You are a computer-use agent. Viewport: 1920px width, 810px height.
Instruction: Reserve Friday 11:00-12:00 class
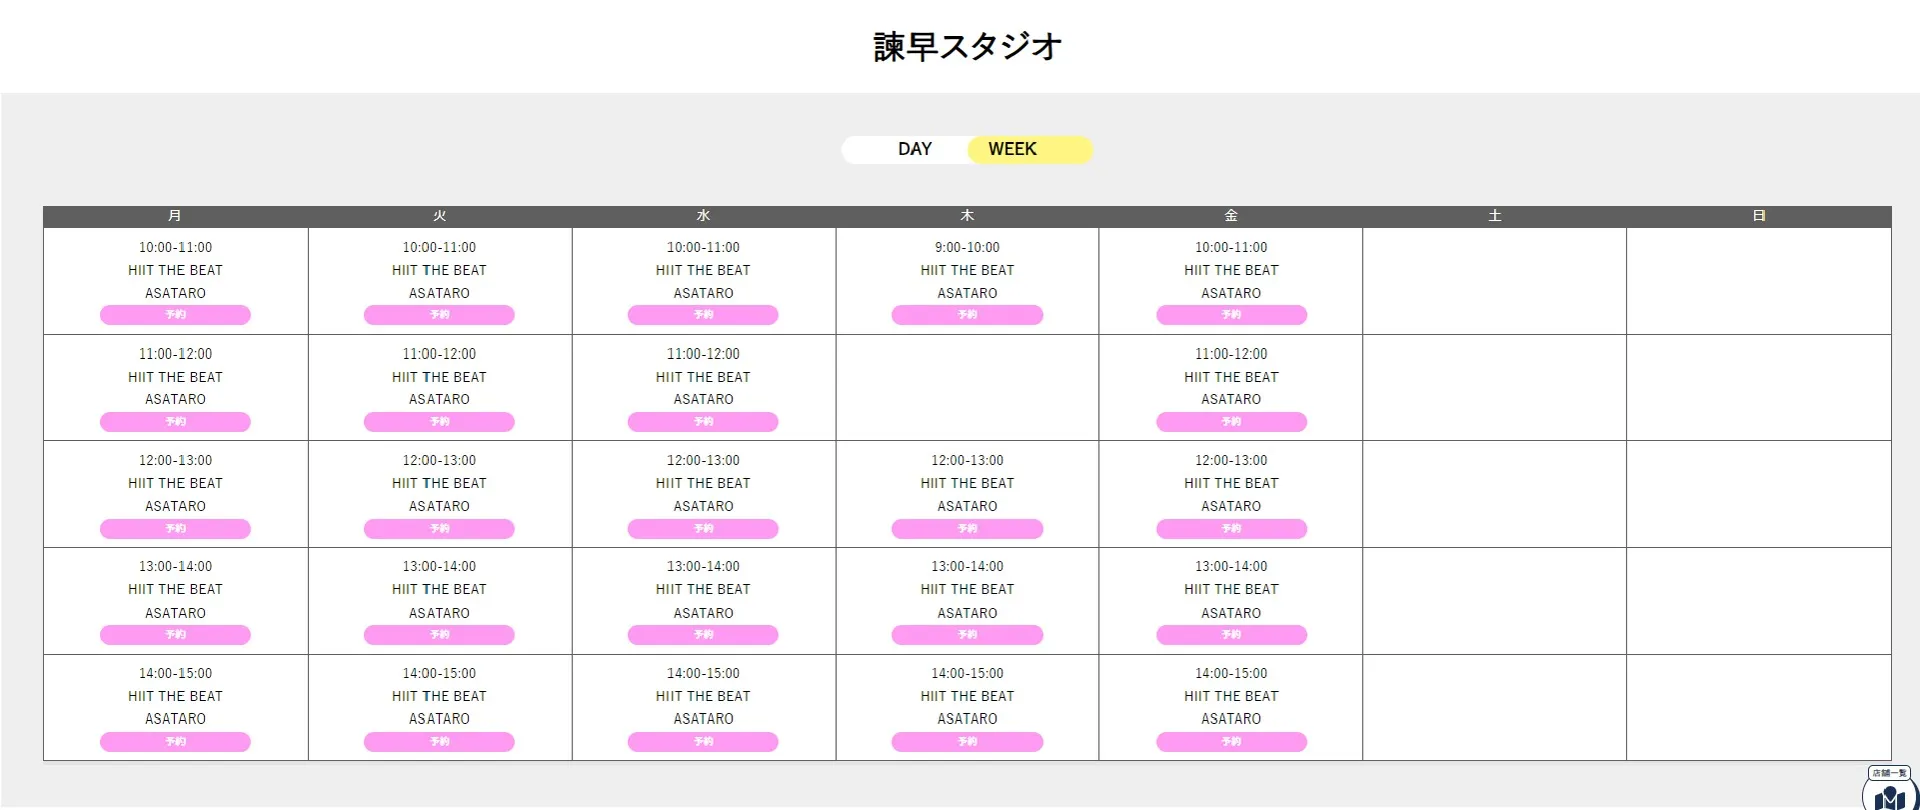click(1231, 421)
